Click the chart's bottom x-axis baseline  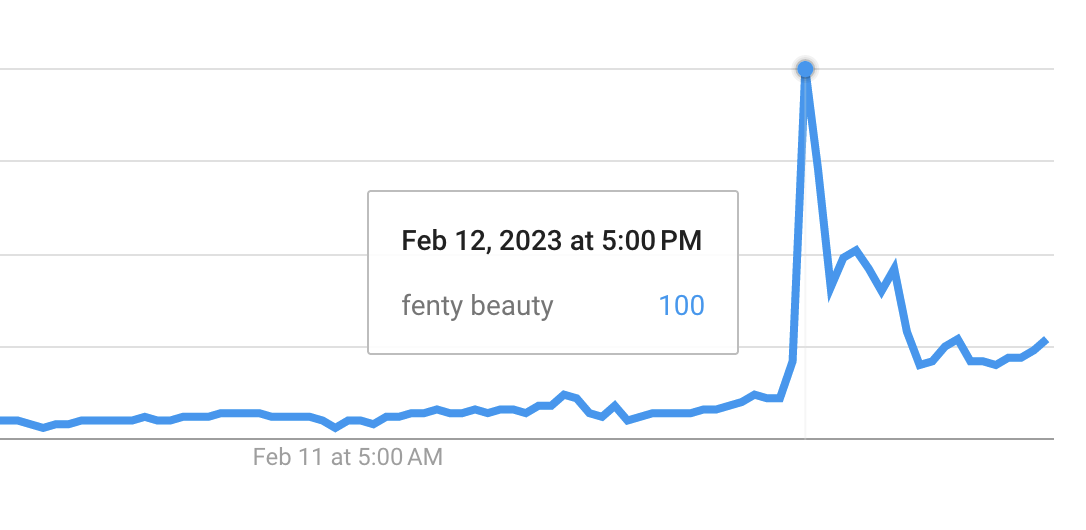pyautogui.click(x=500, y=438)
